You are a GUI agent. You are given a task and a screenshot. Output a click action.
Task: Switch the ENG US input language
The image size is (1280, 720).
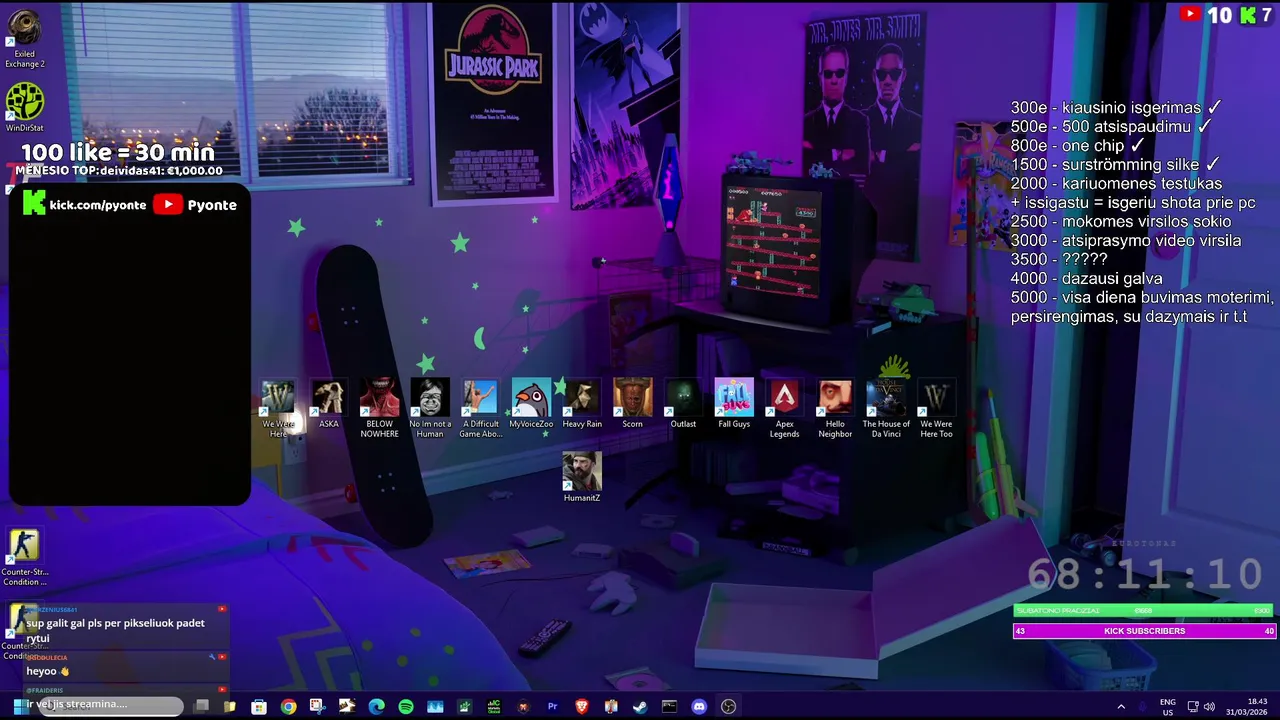(1167, 707)
